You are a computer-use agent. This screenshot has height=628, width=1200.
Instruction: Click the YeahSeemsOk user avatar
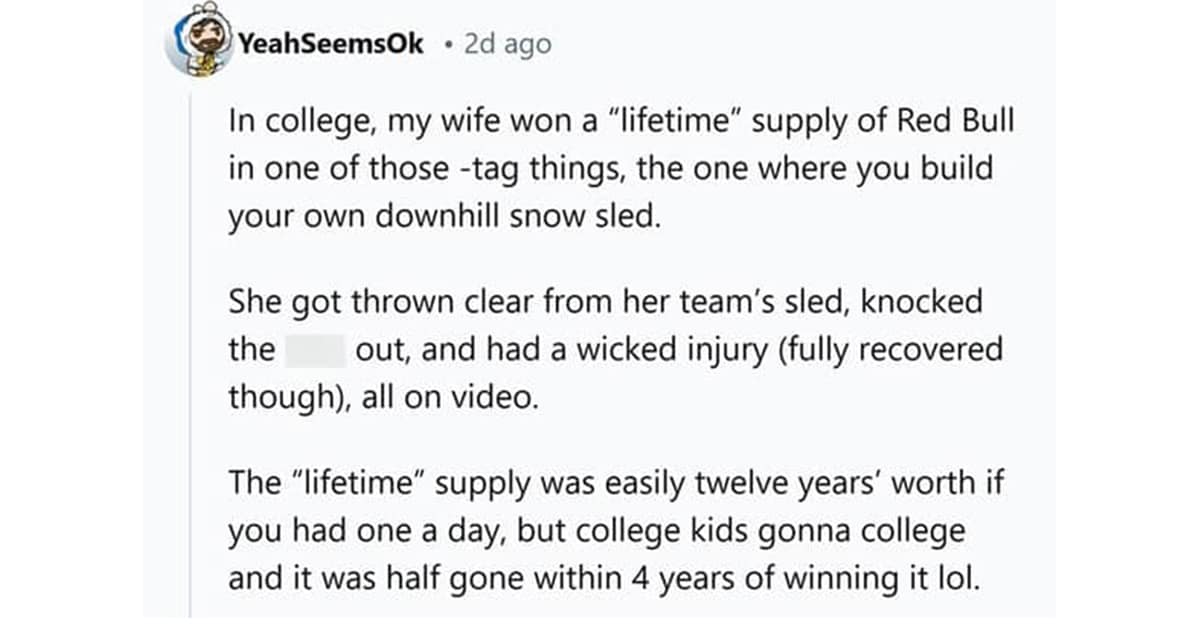coord(201,46)
